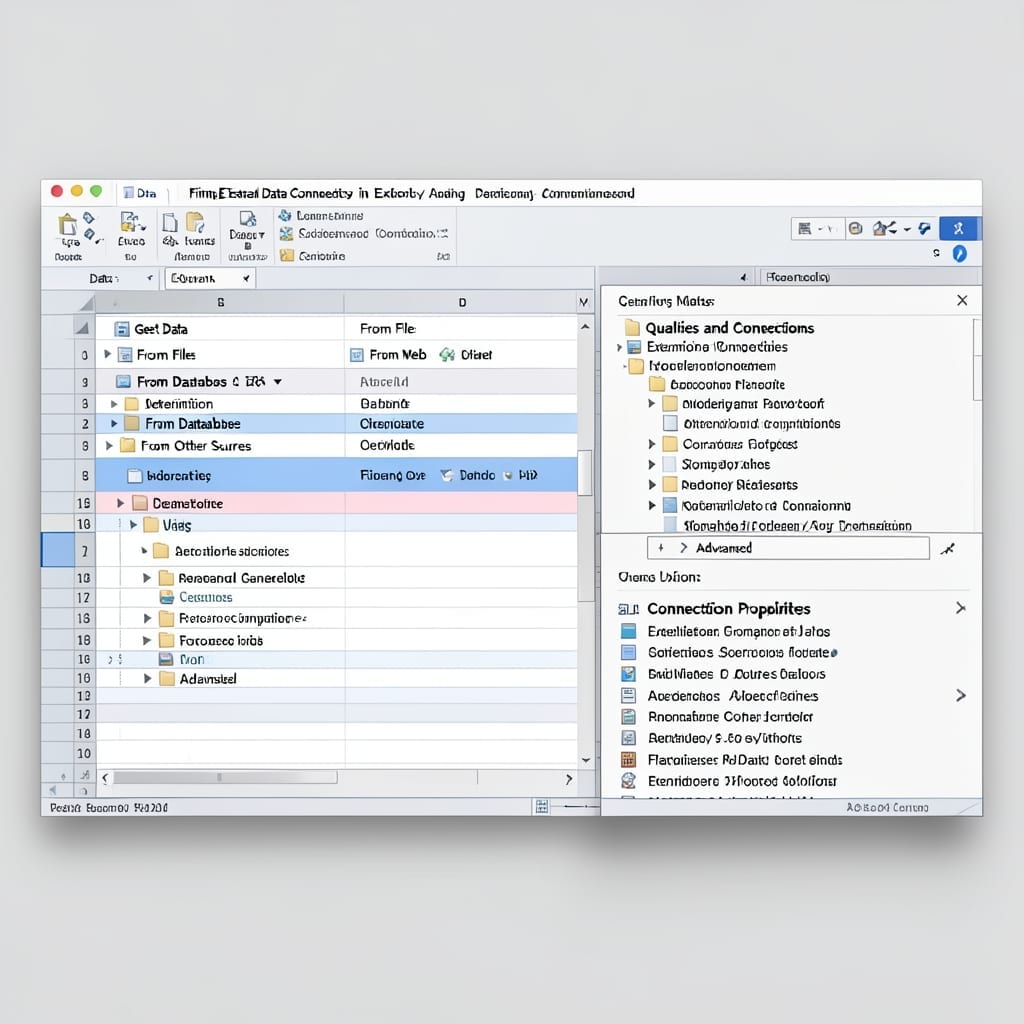Viewport: 1024px width, 1024px height.
Task: Expand 'Coırıaıbıss Βofgcost' in right pane
Action: 651,444
